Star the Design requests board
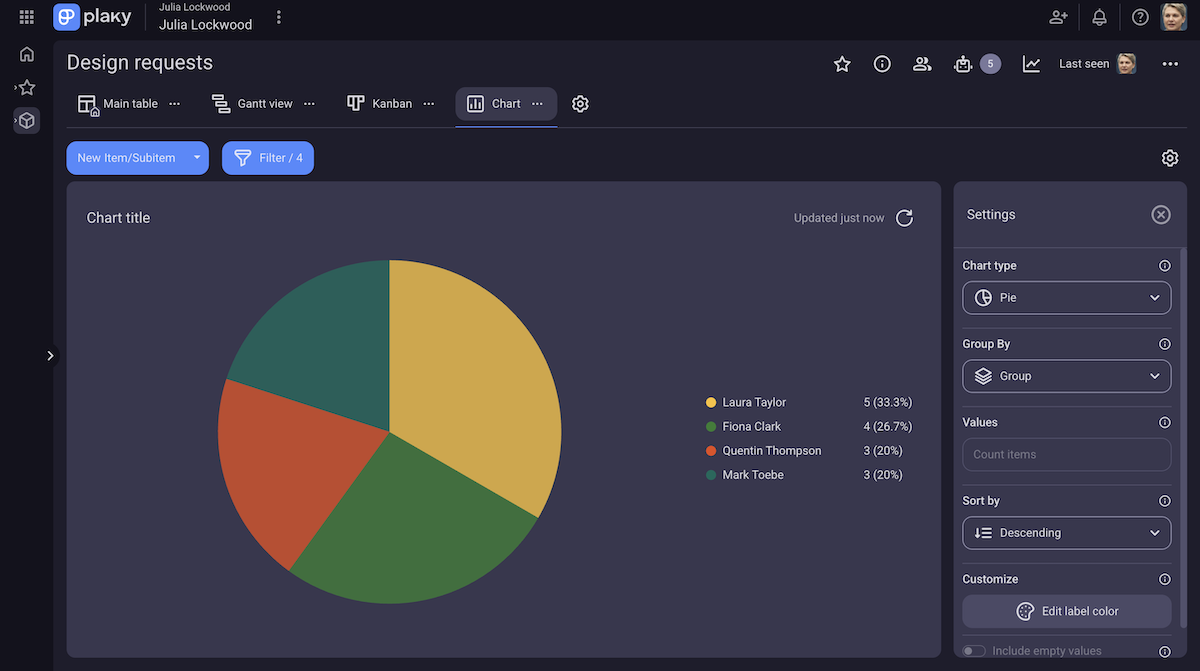The height and width of the screenshot is (671, 1200). pos(841,63)
